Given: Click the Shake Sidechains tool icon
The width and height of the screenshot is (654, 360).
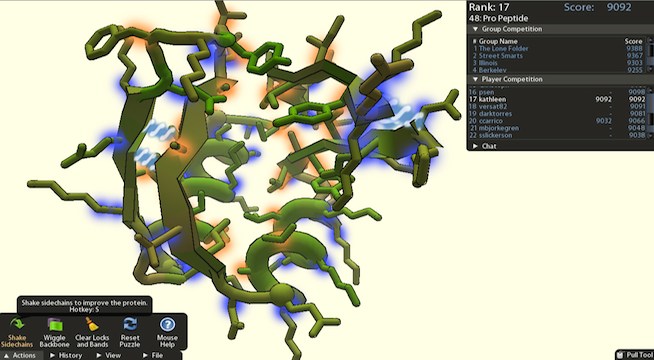Looking at the screenshot, I should pyautogui.click(x=17, y=324).
